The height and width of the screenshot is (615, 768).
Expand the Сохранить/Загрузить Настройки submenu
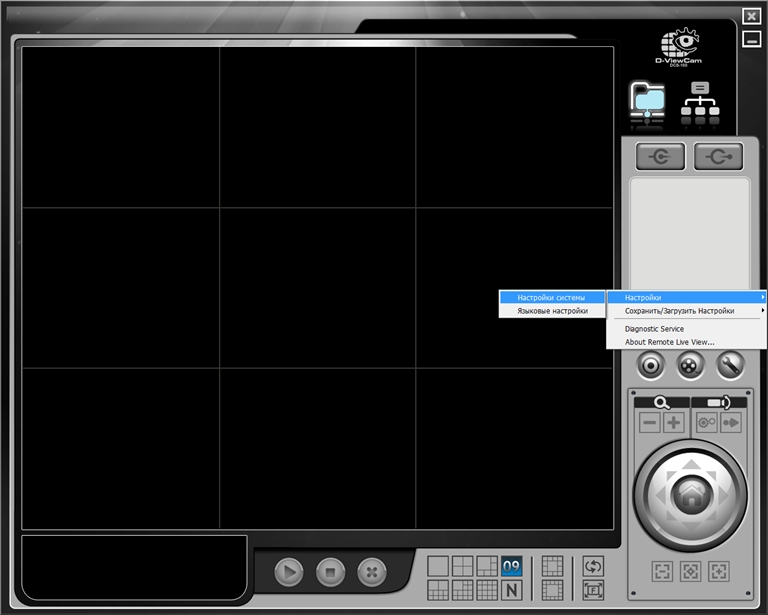pos(686,311)
